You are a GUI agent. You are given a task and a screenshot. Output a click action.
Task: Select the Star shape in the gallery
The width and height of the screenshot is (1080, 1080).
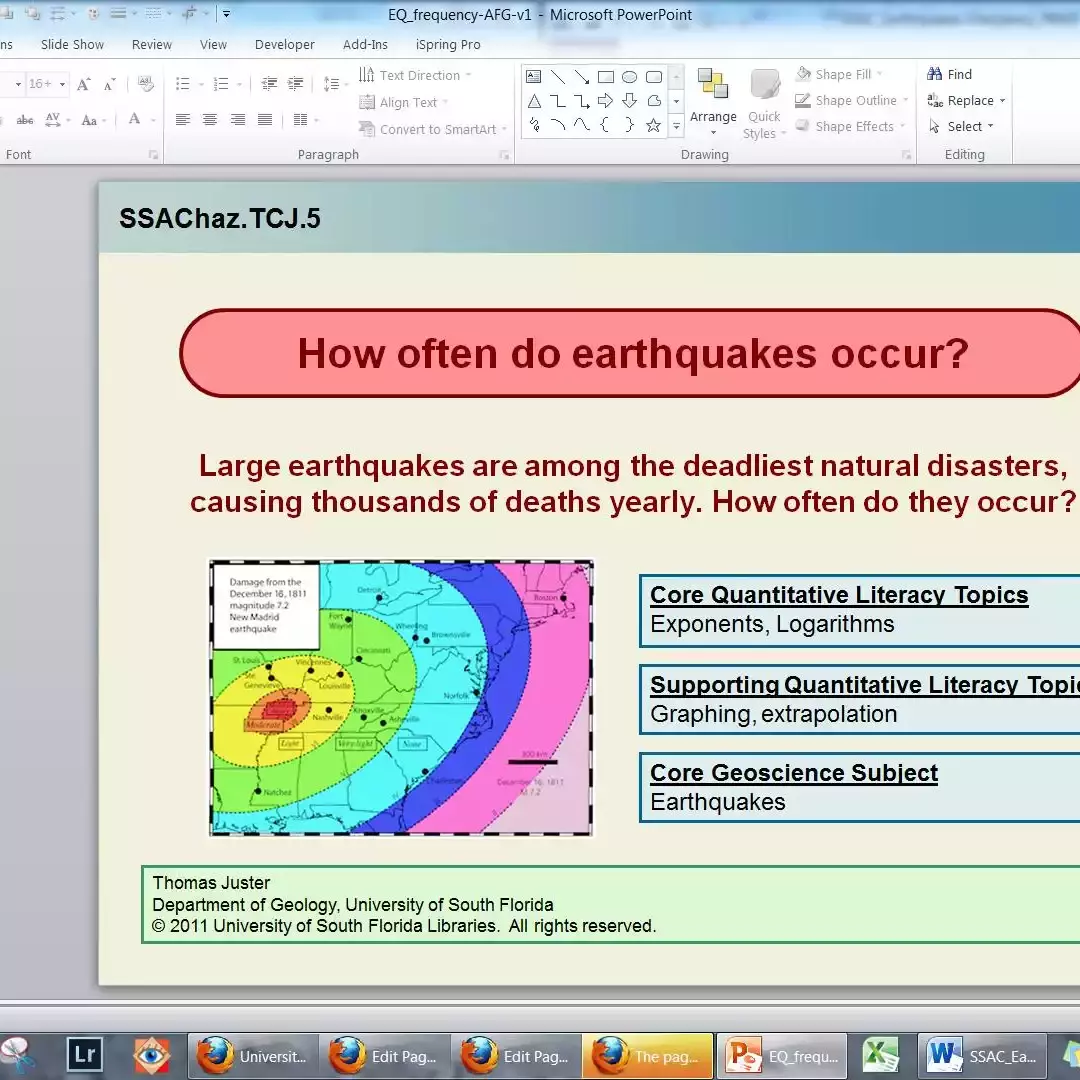click(x=653, y=124)
